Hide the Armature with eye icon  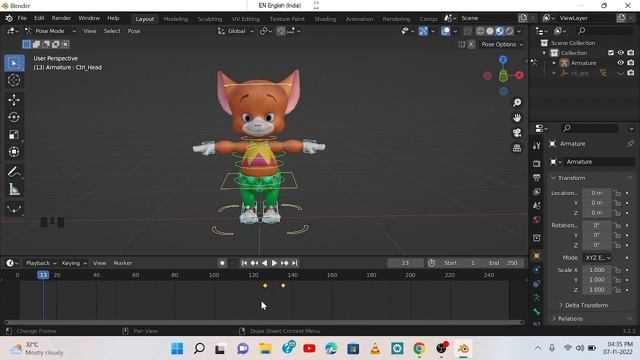click(x=621, y=63)
